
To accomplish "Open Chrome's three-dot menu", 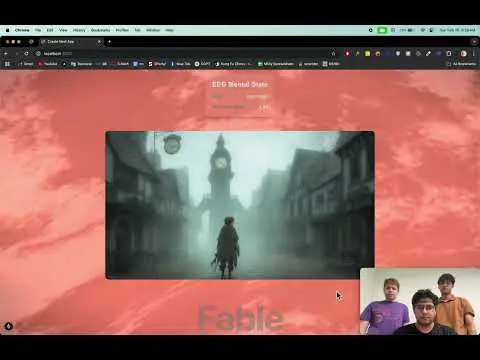I will (473, 53).
